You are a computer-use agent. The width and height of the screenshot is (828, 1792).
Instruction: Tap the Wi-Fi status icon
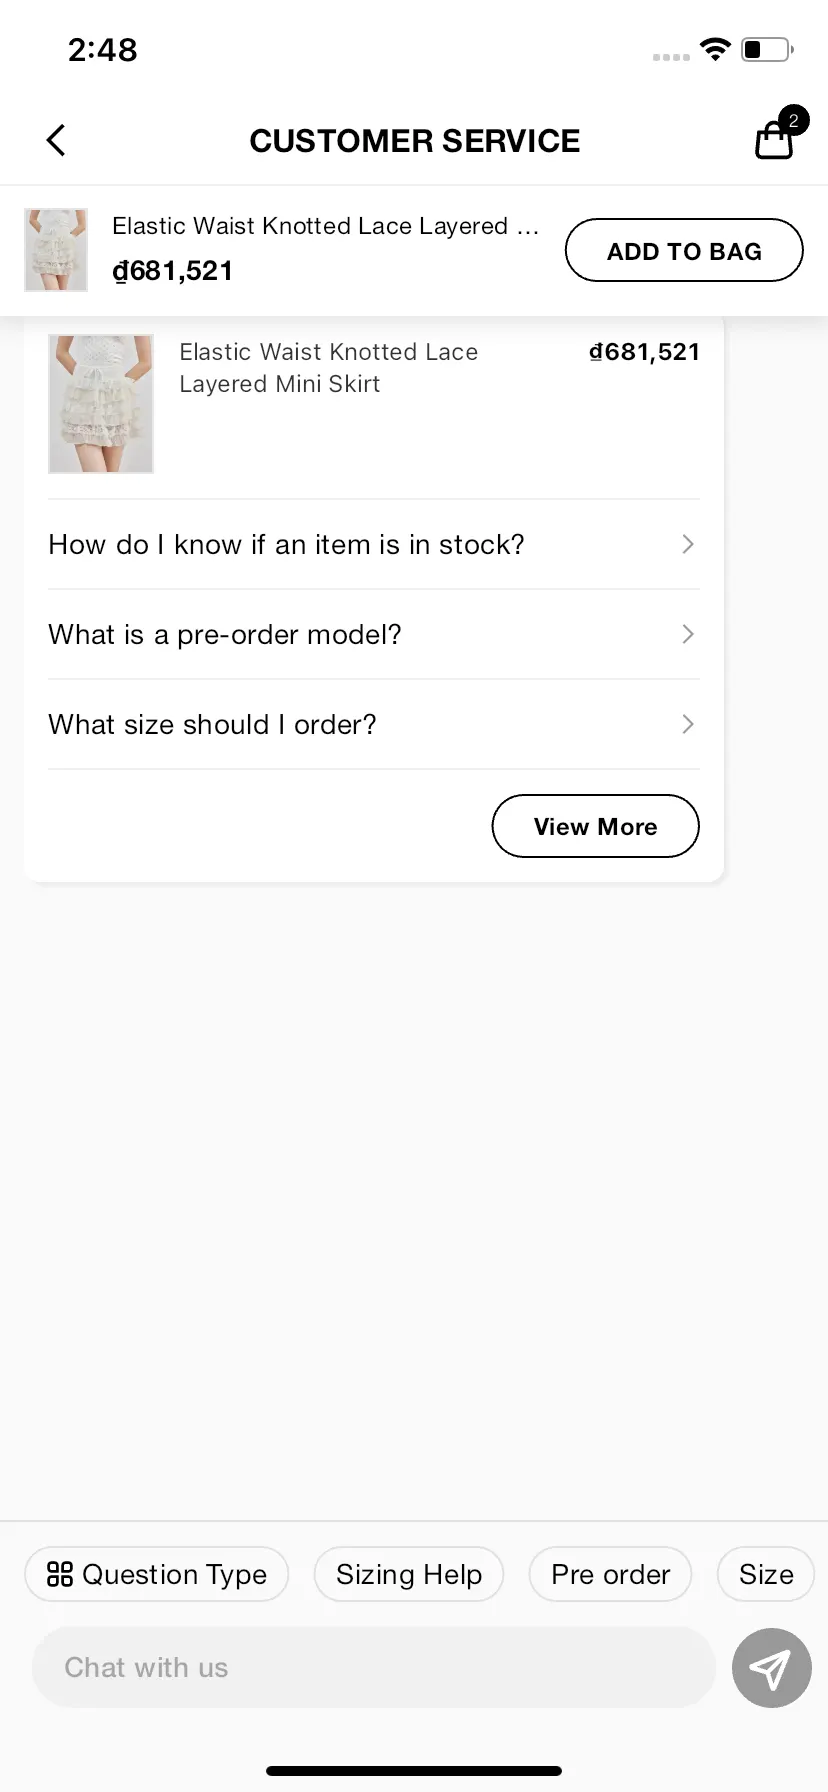coord(715,49)
